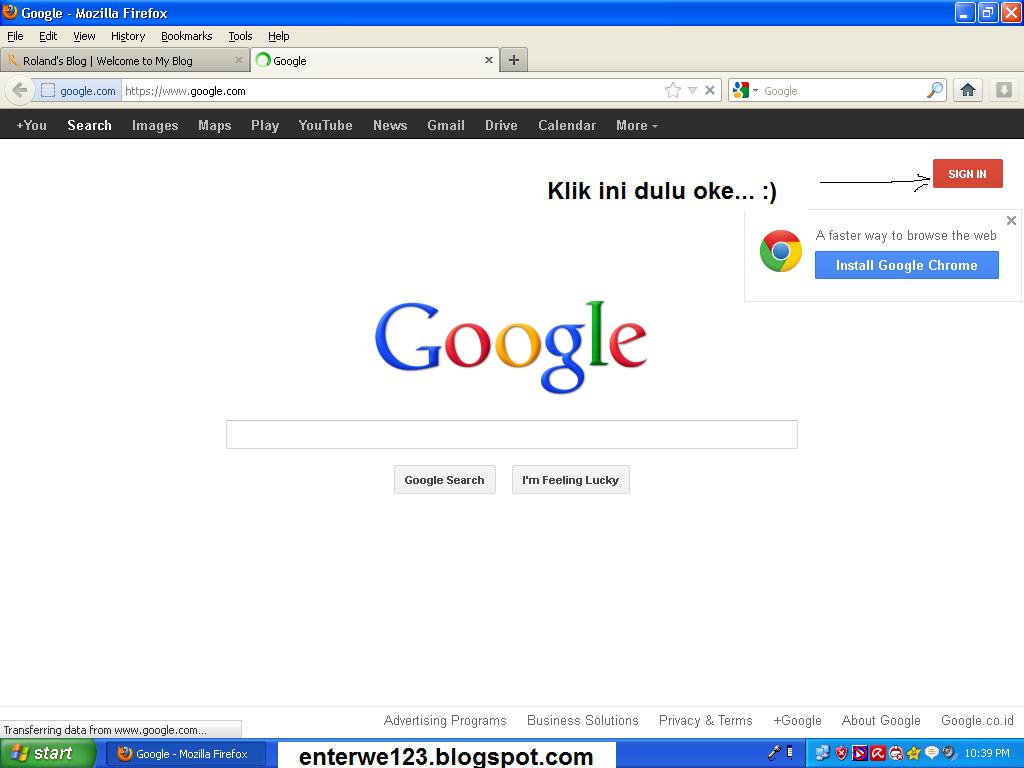Open the Windows start button

(47, 754)
